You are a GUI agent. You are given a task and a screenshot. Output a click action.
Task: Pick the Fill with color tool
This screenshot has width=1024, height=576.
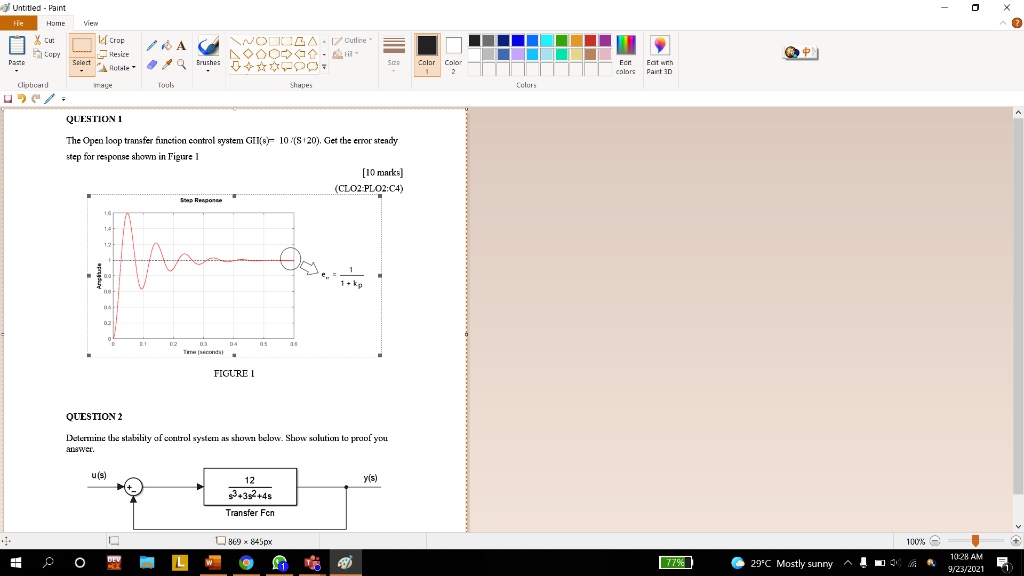pos(165,44)
